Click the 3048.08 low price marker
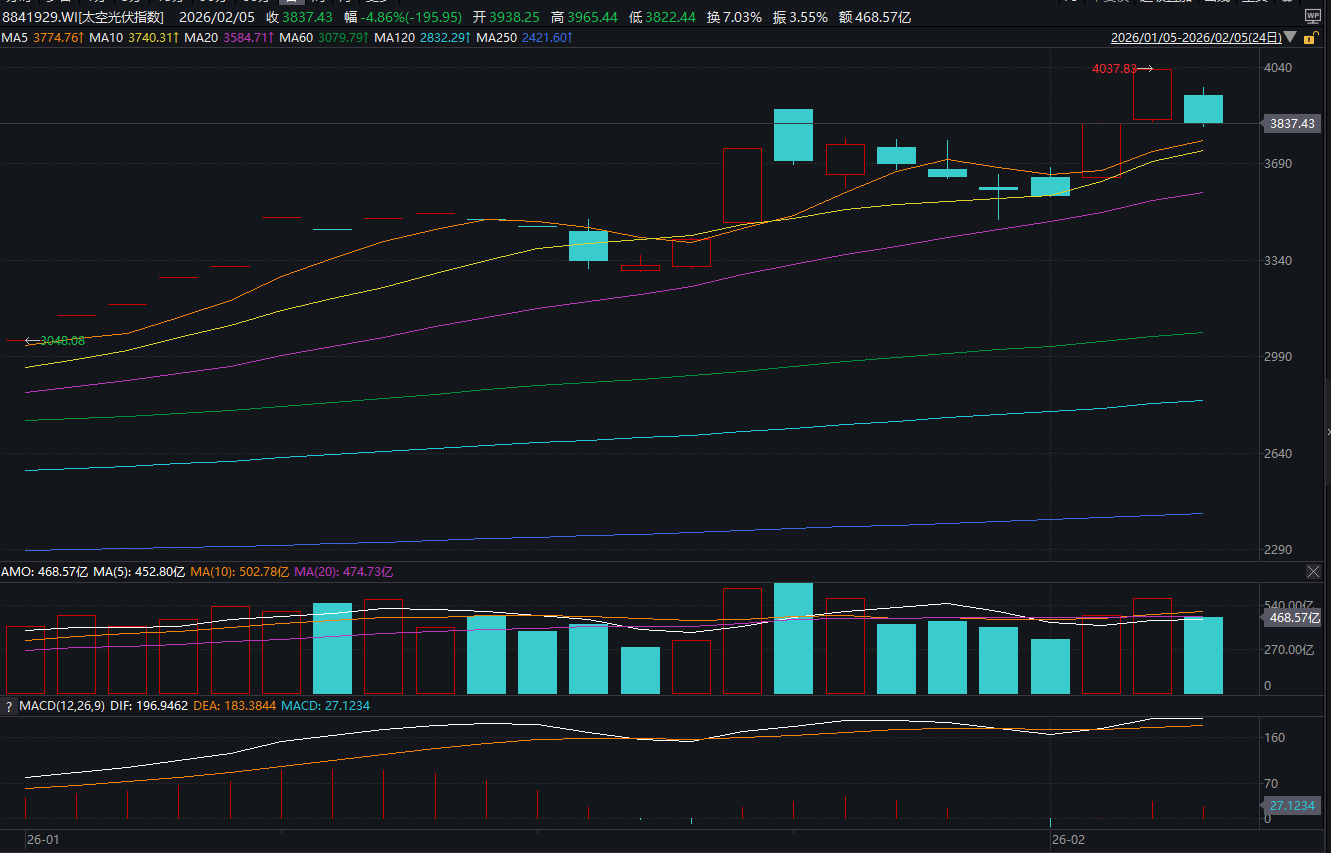Image resolution: width=1331 pixels, height=853 pixels. pyautogui.click(x=61, y=341)
